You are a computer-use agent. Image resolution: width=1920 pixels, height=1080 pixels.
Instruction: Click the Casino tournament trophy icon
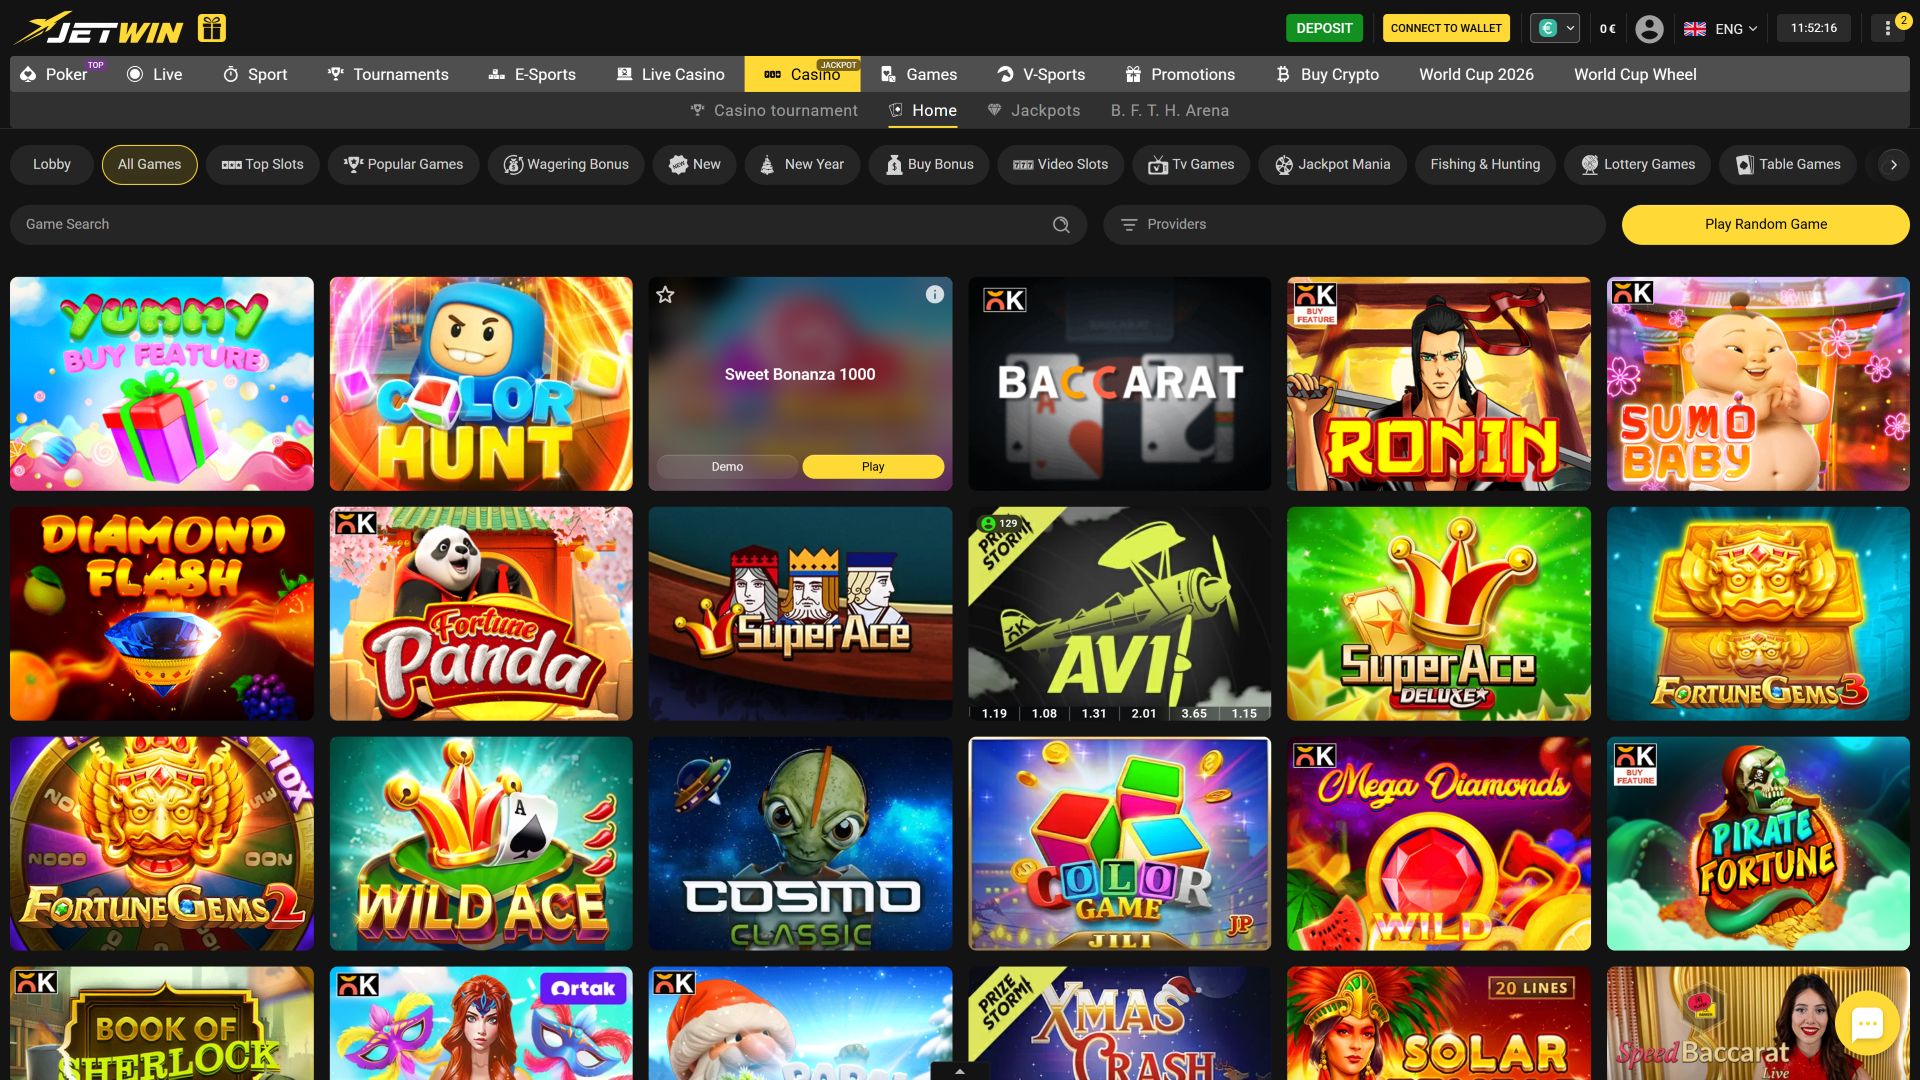[x=697, y=110]
